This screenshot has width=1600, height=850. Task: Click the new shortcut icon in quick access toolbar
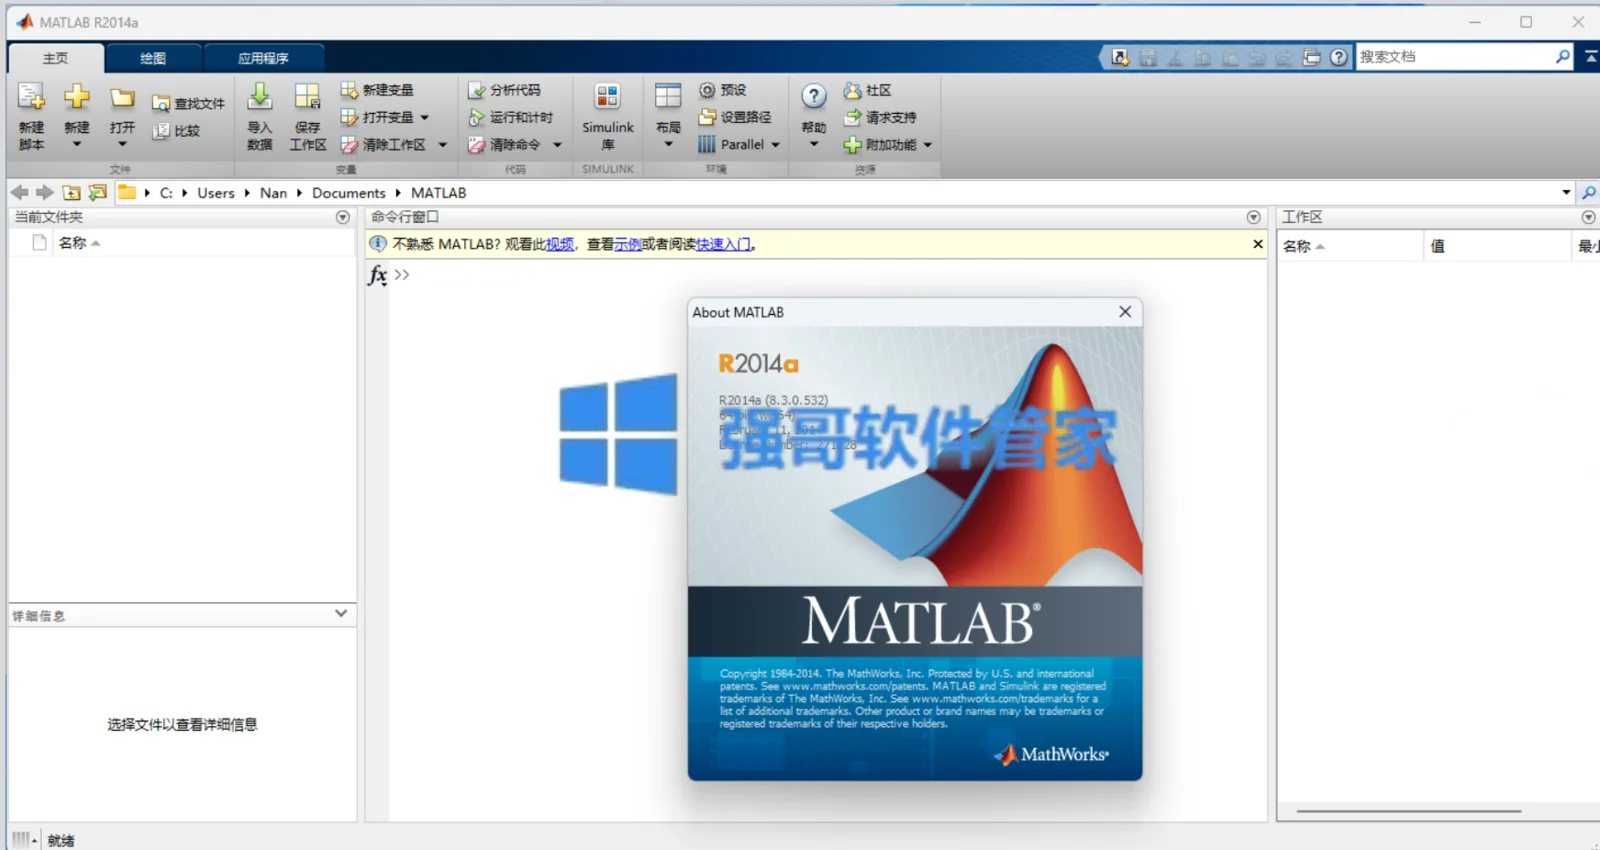[x=1121, y=58]
